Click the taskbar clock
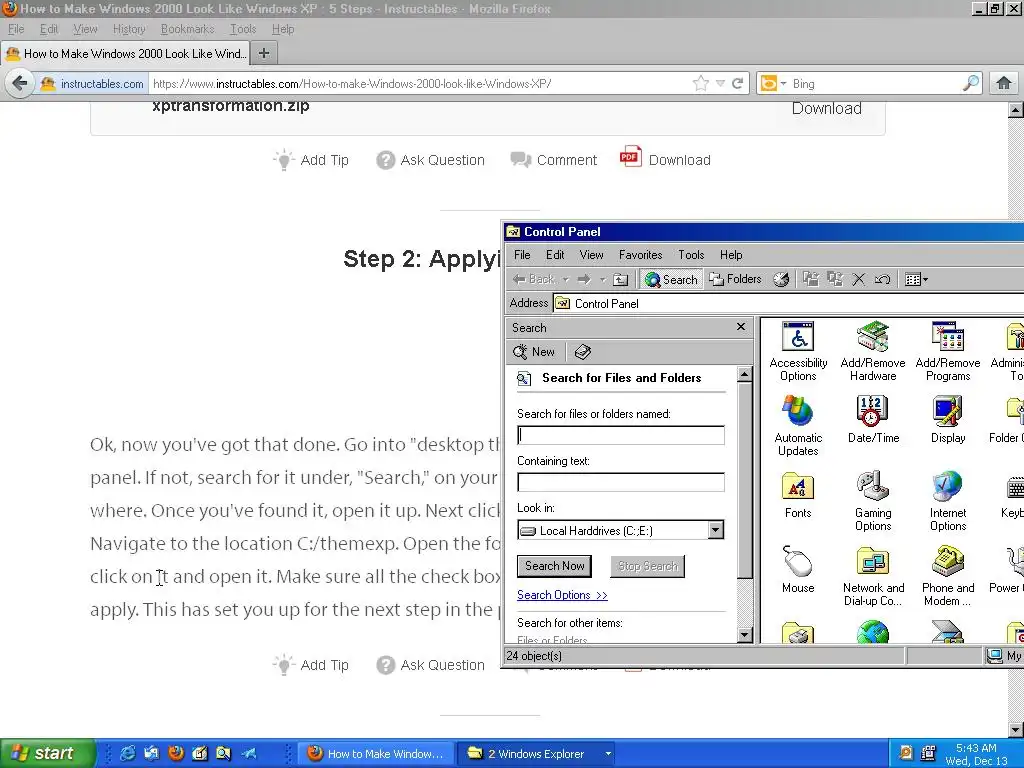This screenshot has width=1024, height=768. point(976,754)
